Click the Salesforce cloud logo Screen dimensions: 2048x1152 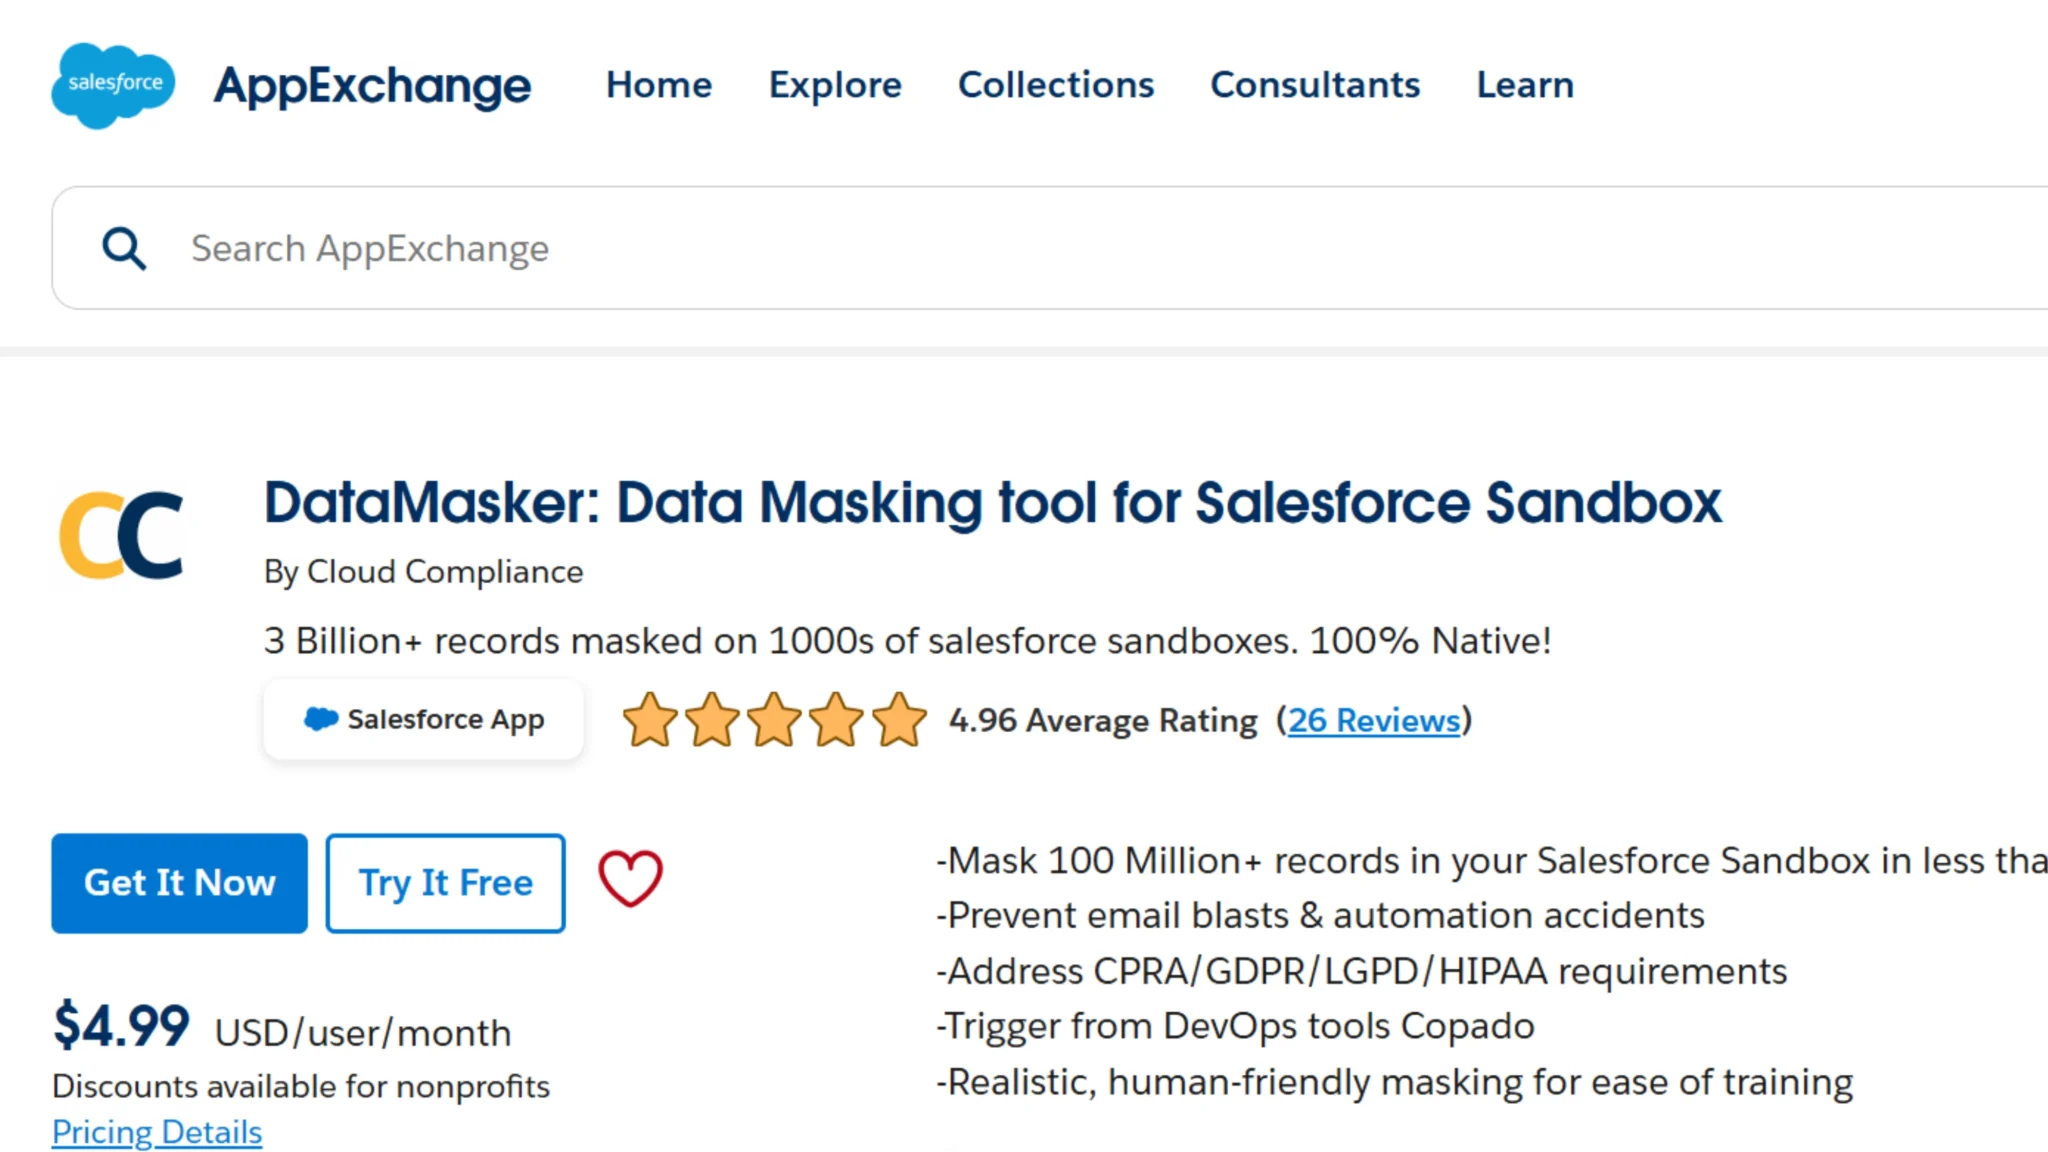(113, 85)
